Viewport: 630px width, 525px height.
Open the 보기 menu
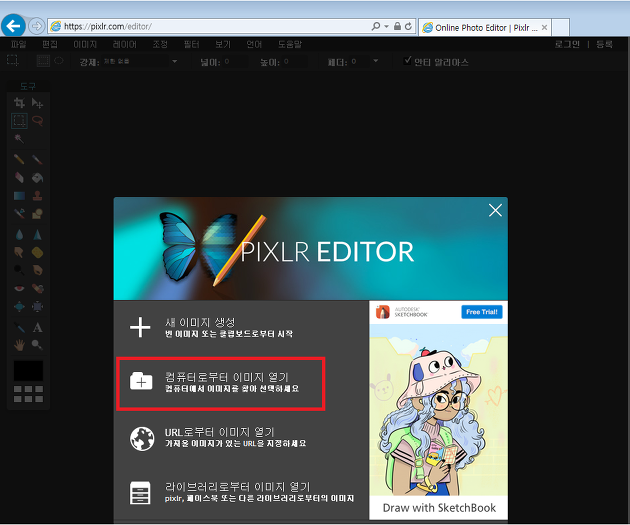tap(223, 44)
